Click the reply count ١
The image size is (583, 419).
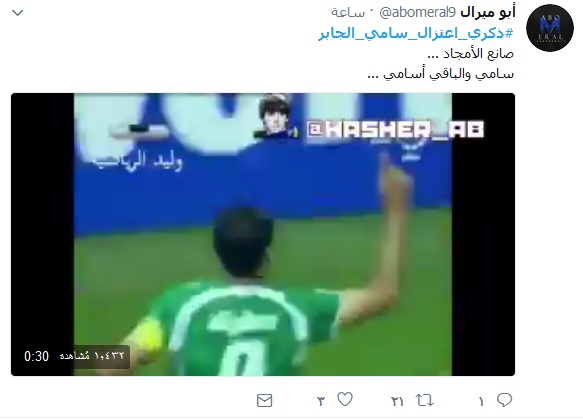(x=481, y=402)
